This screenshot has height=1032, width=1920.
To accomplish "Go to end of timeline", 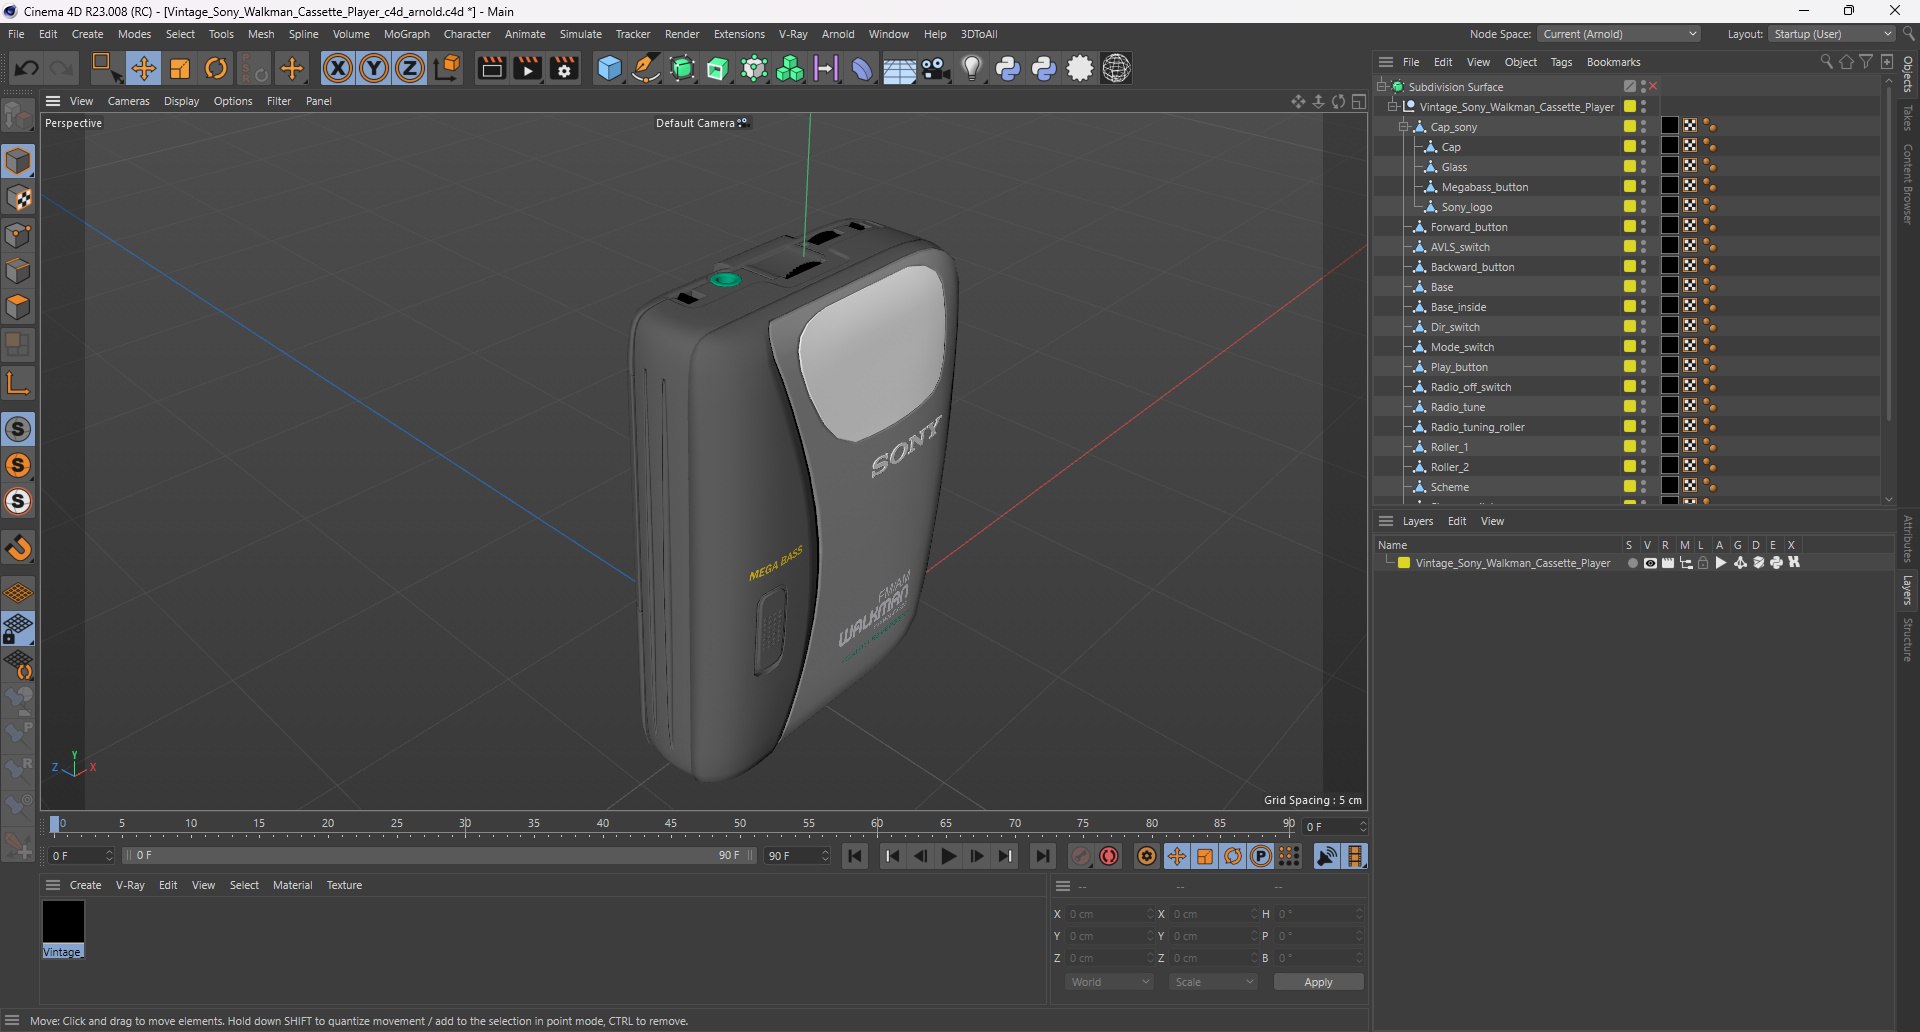I will 1042,856.
